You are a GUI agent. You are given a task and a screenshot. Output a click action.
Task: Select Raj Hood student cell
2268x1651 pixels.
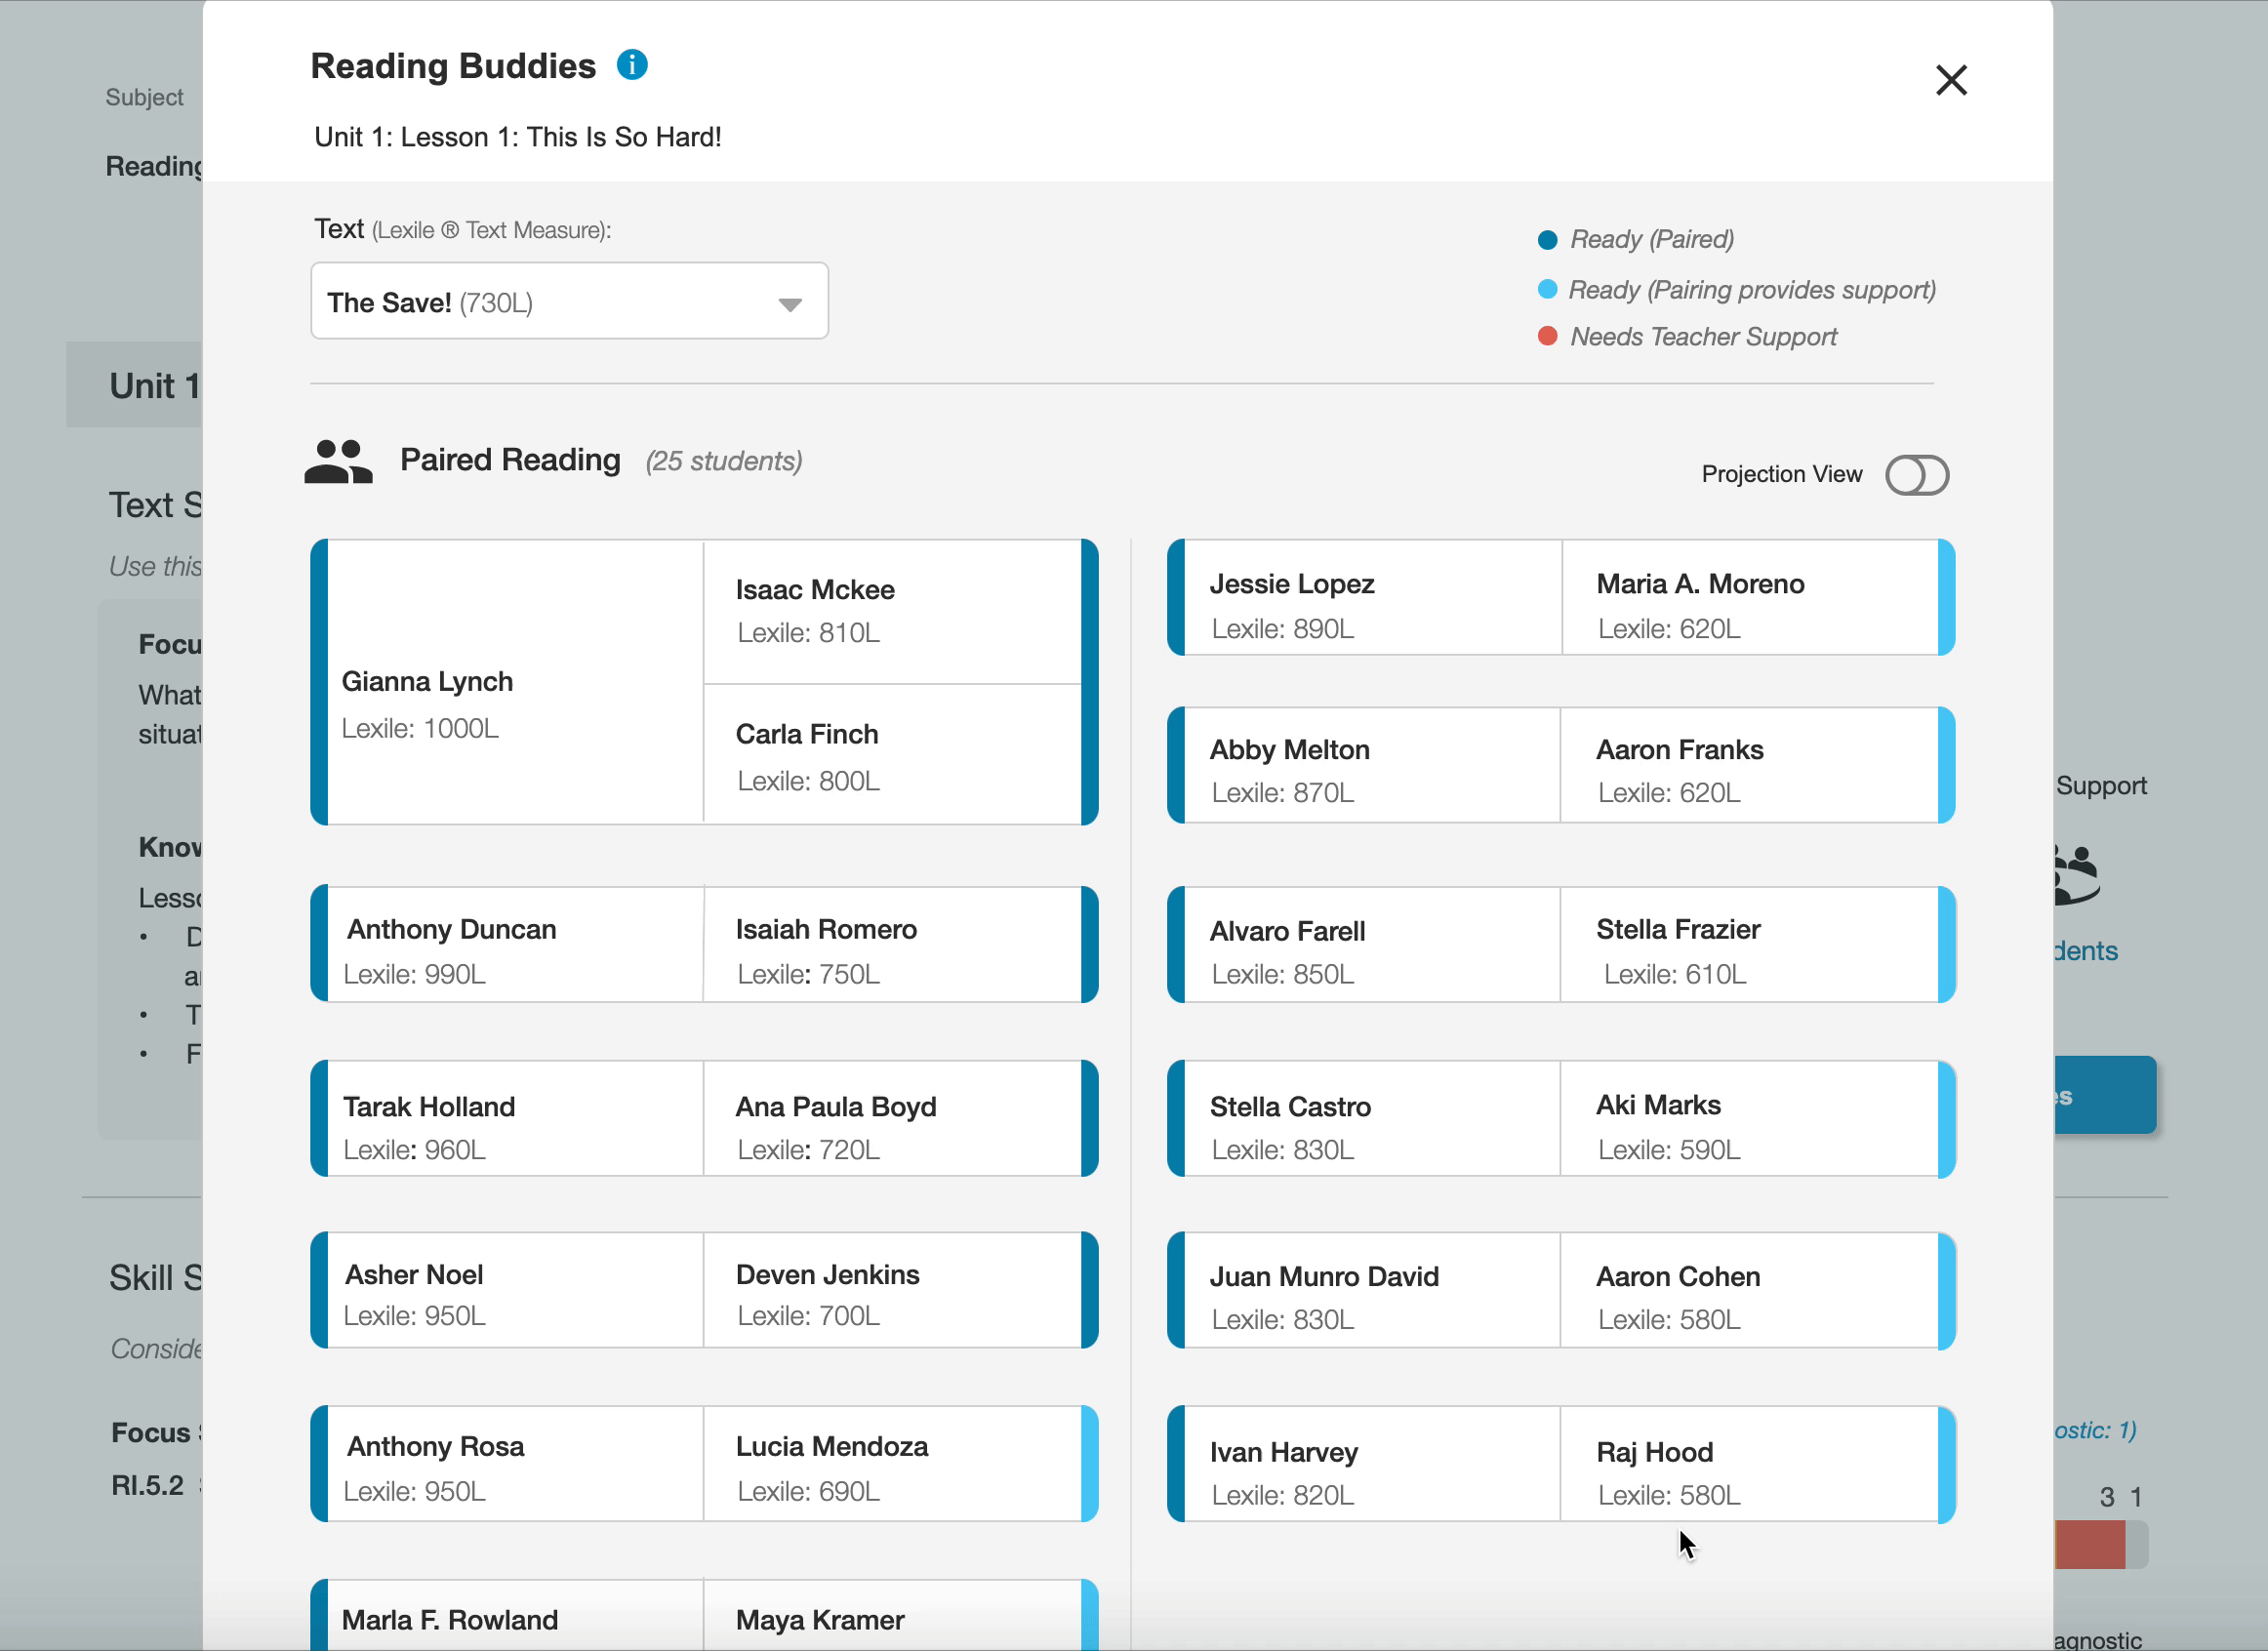pos(1750,1472)
